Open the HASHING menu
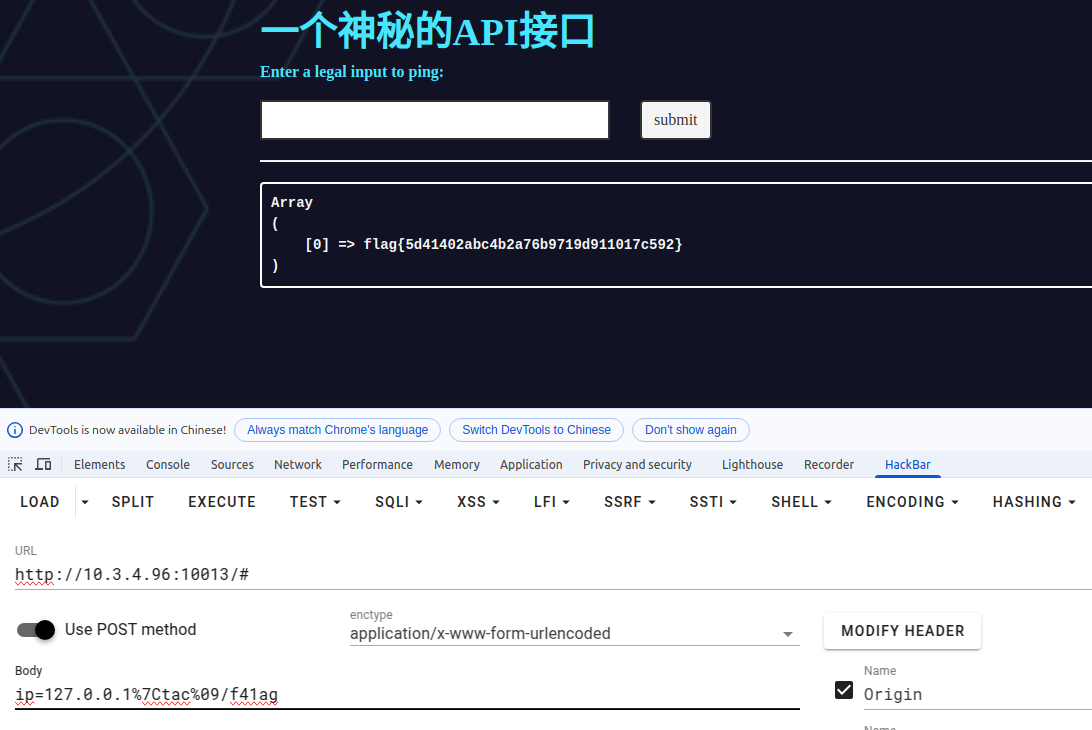The image size is (1092, 730). (x=1034, y=502)
